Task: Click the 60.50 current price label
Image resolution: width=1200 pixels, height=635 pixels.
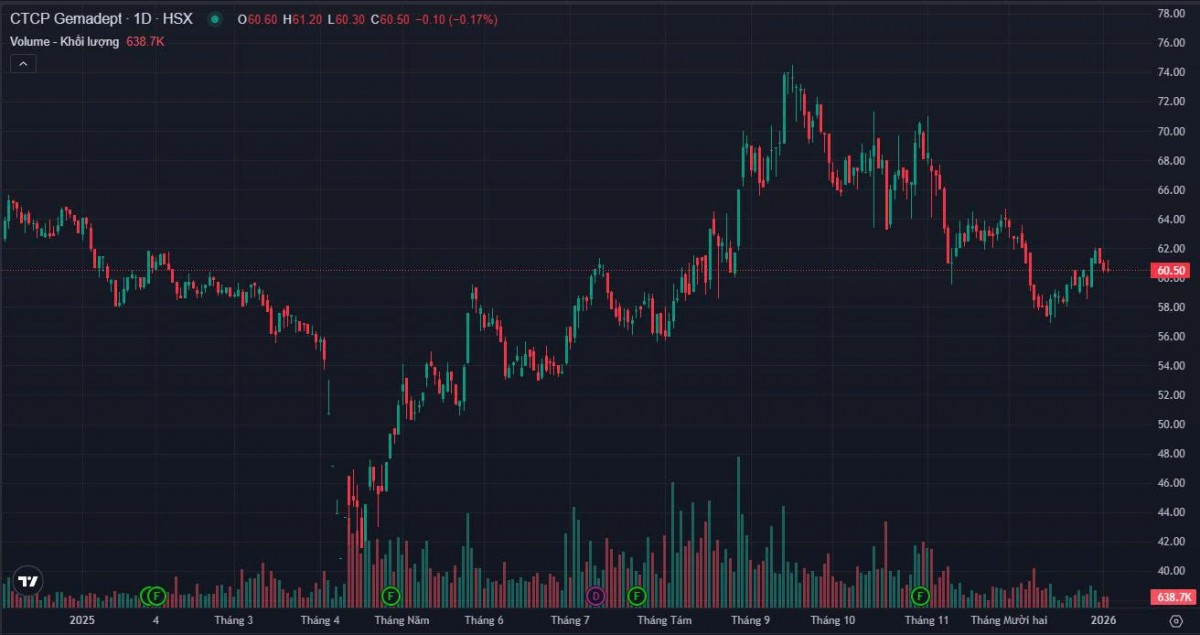Action: (1171, 270)
